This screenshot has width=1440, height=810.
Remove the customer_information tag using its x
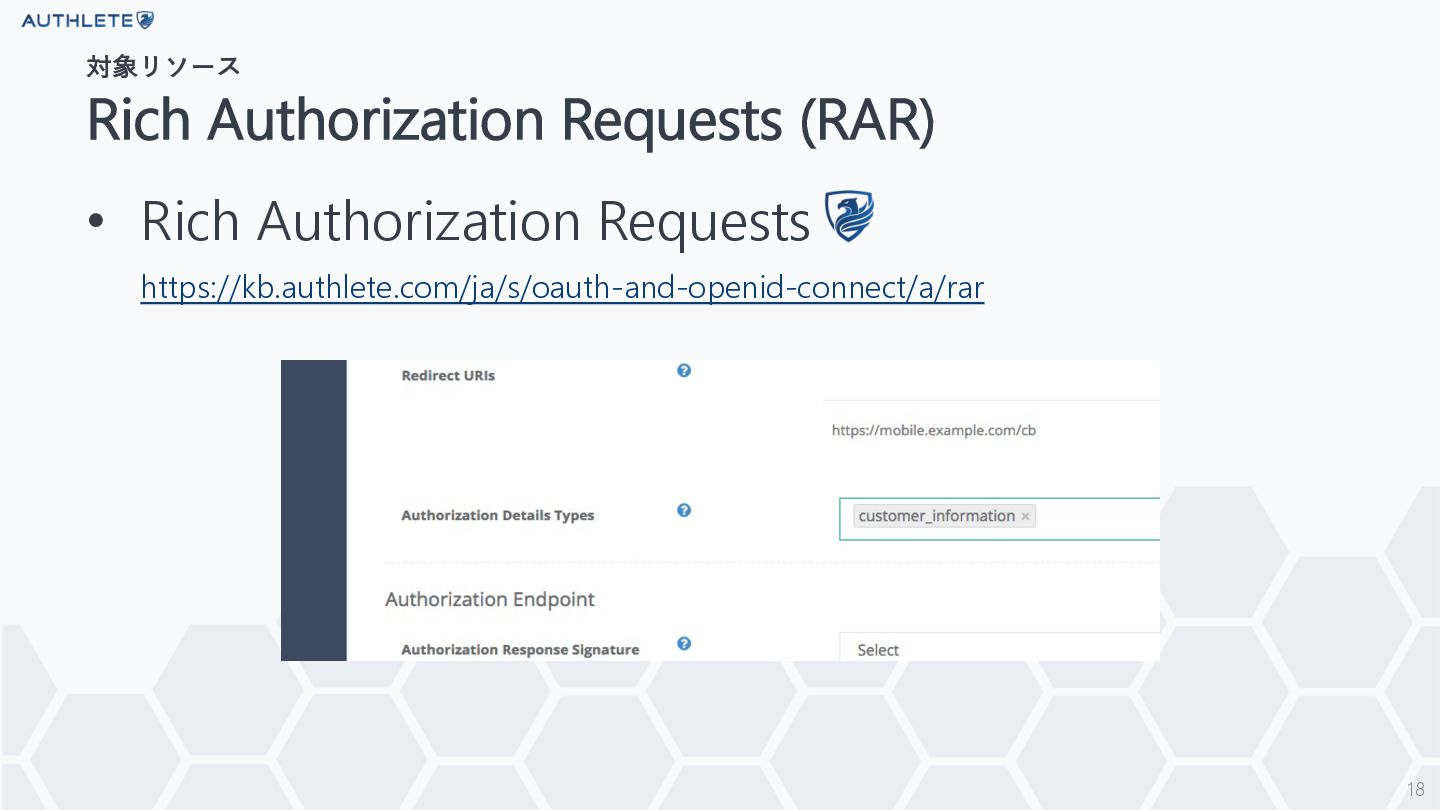(1025, 516)
